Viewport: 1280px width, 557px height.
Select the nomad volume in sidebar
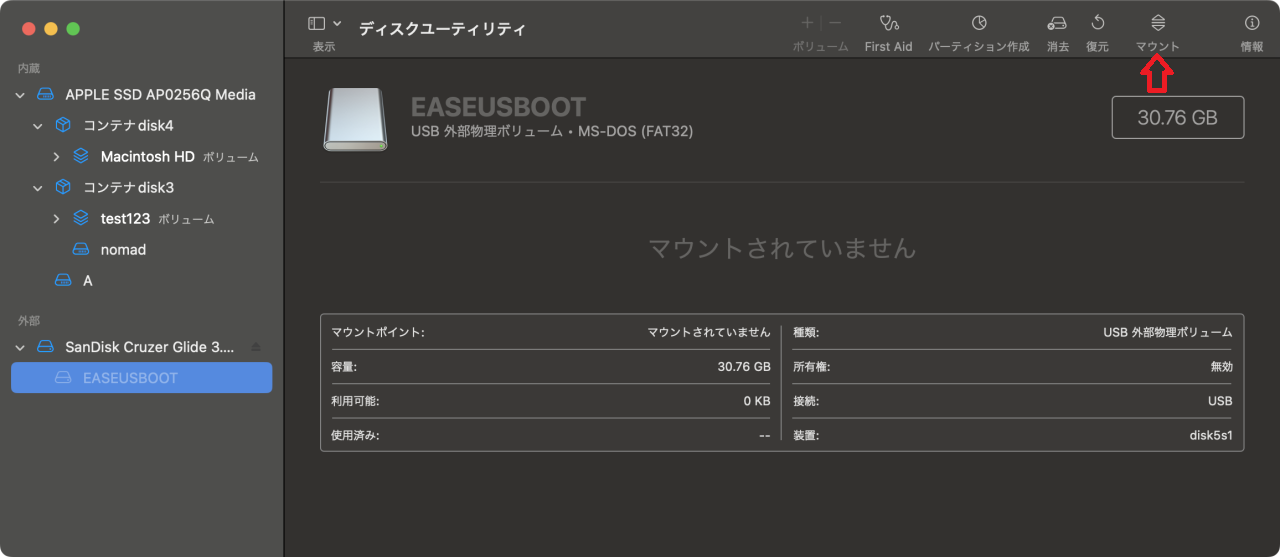click(123, 250)
